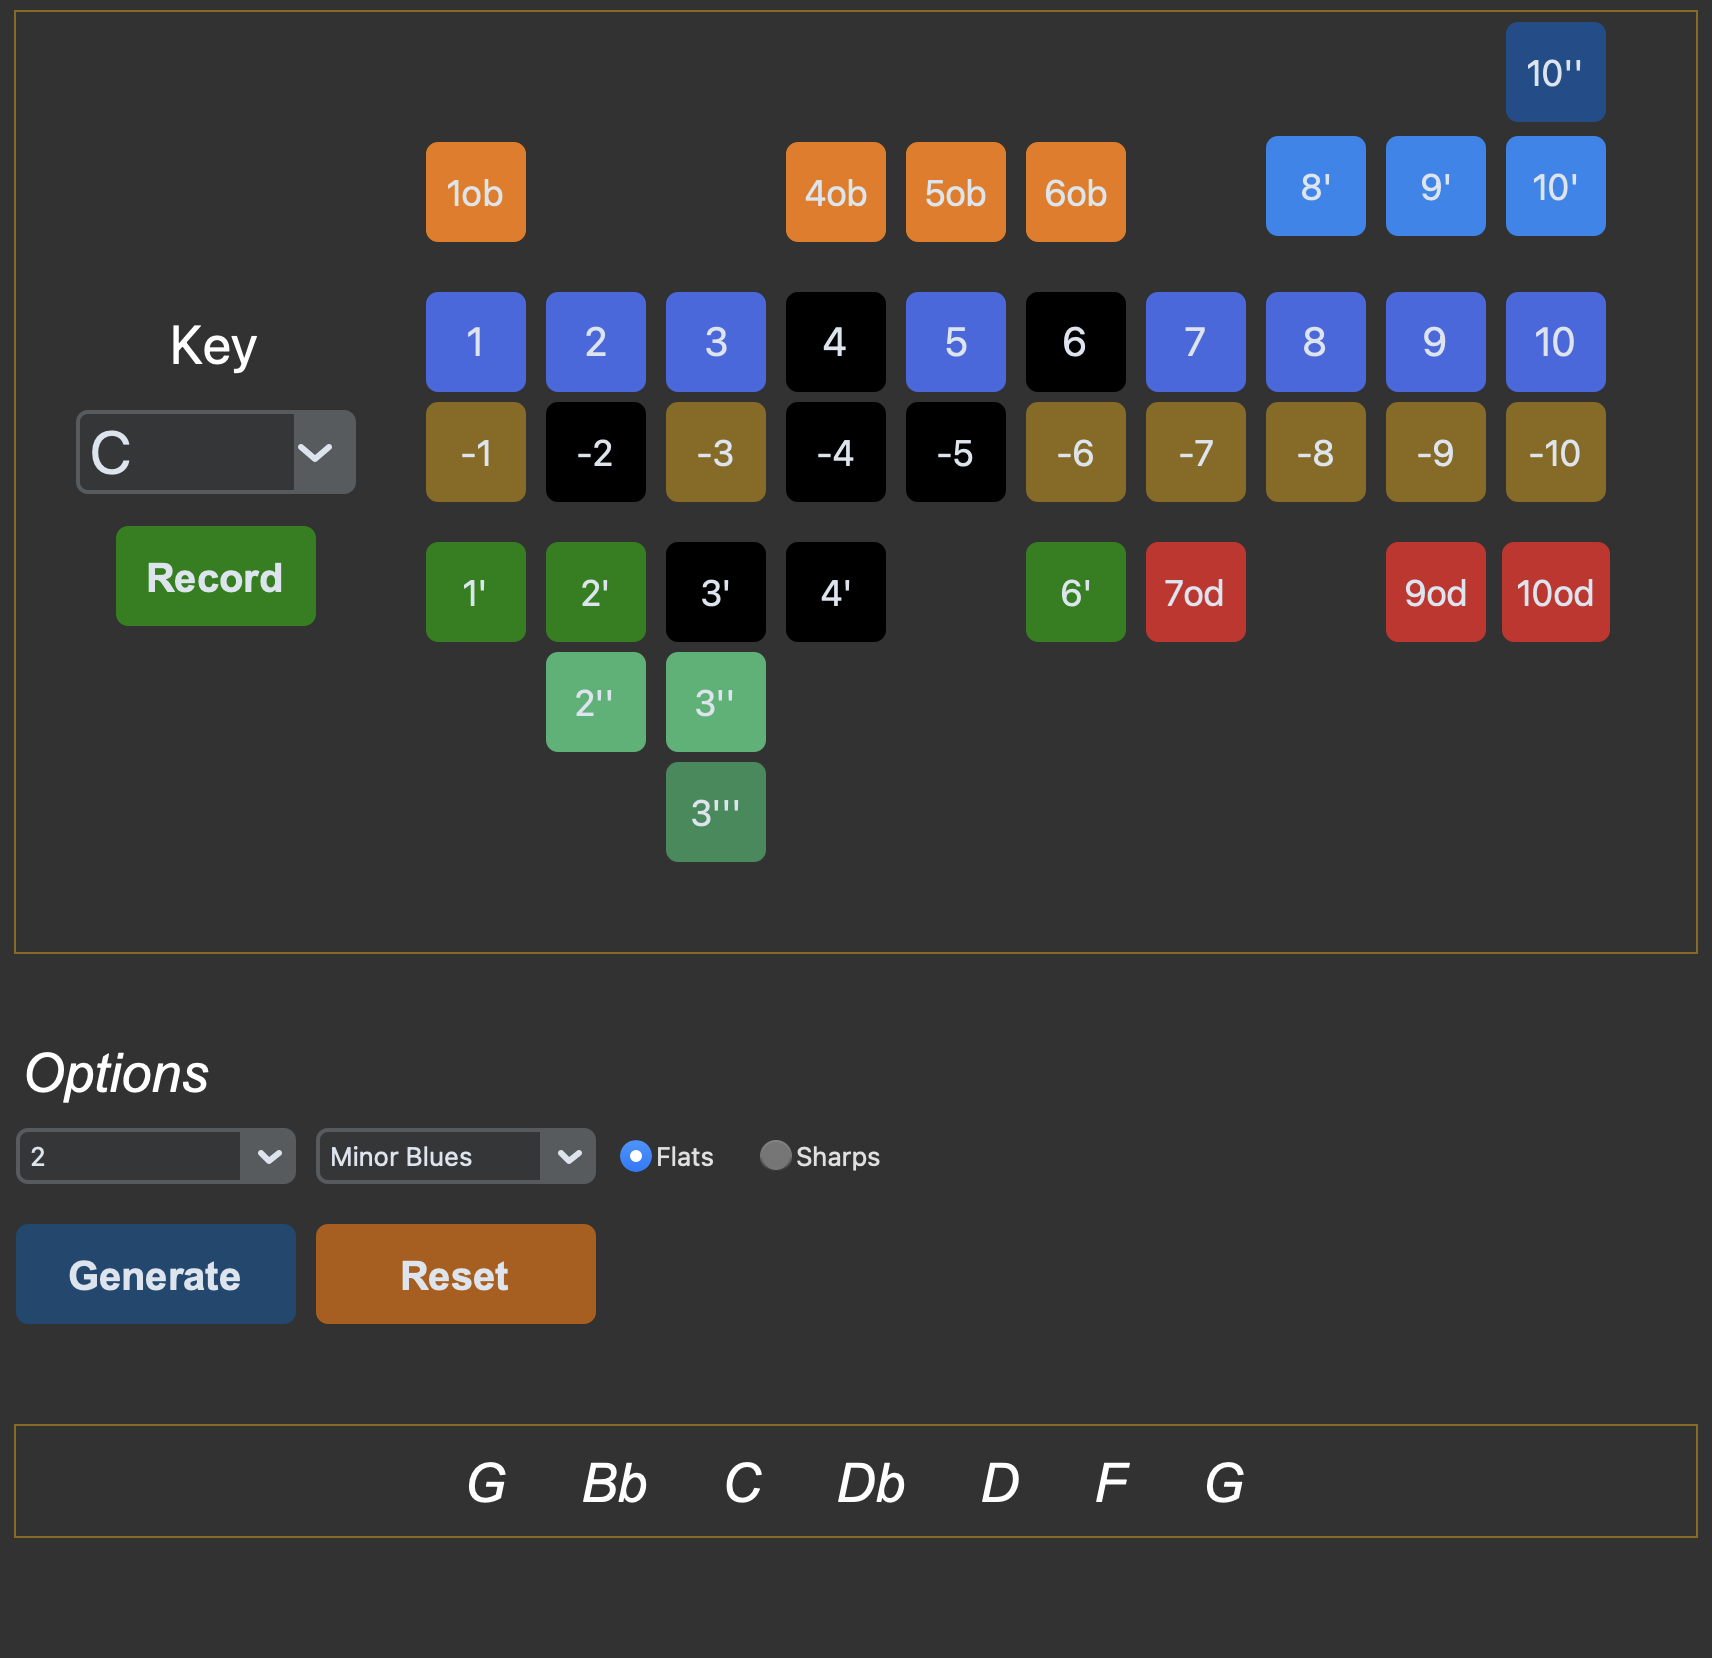Open the position dropdown showing 2
The height and width of the screenshot is (1658, 1712).
pyautogui.click(x=156, y=1156)
